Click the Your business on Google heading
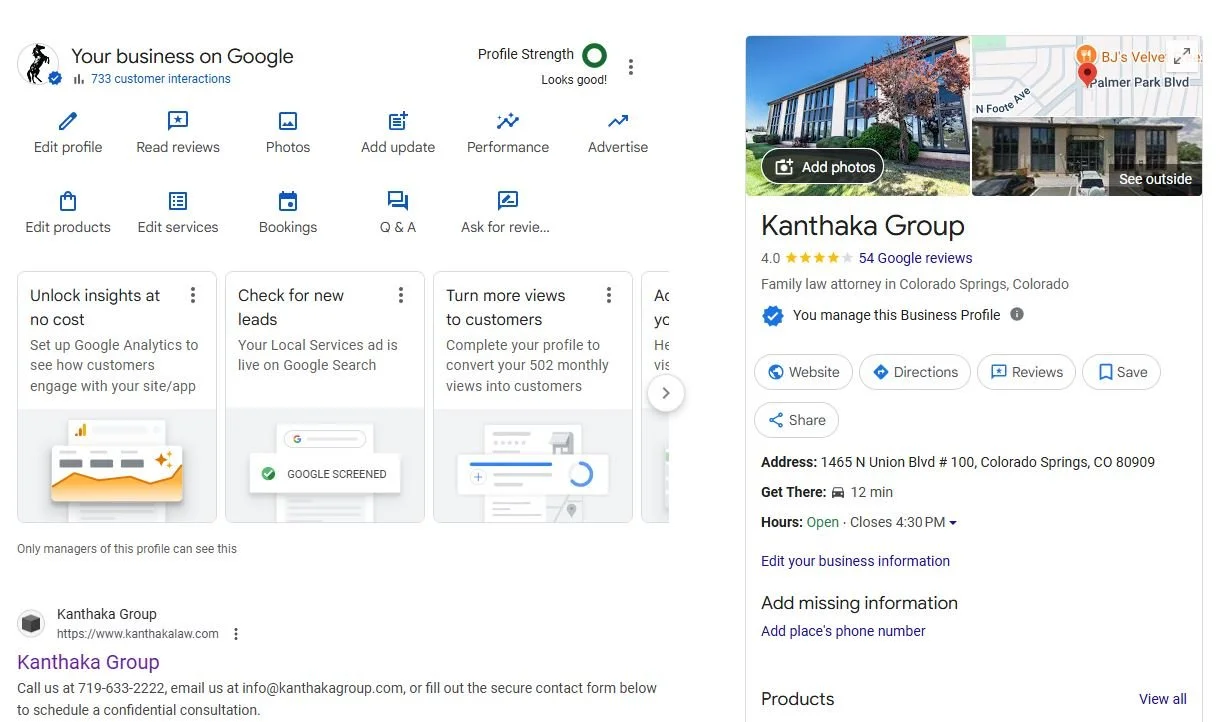The width and height of the screenshot is (1220, 722). click(182, 56)
